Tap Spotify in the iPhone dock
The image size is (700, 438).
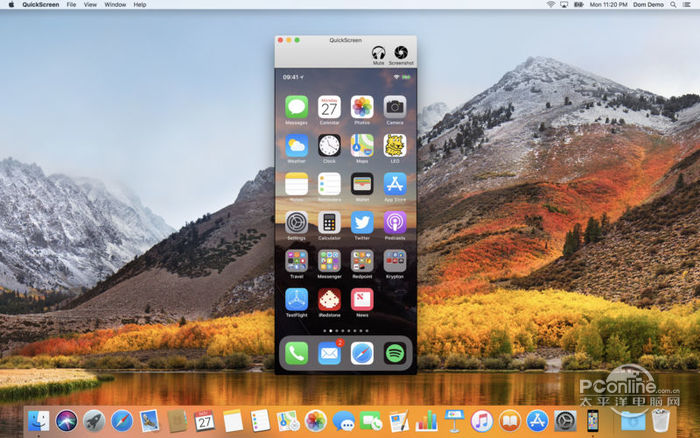click(x=395, y=354)
